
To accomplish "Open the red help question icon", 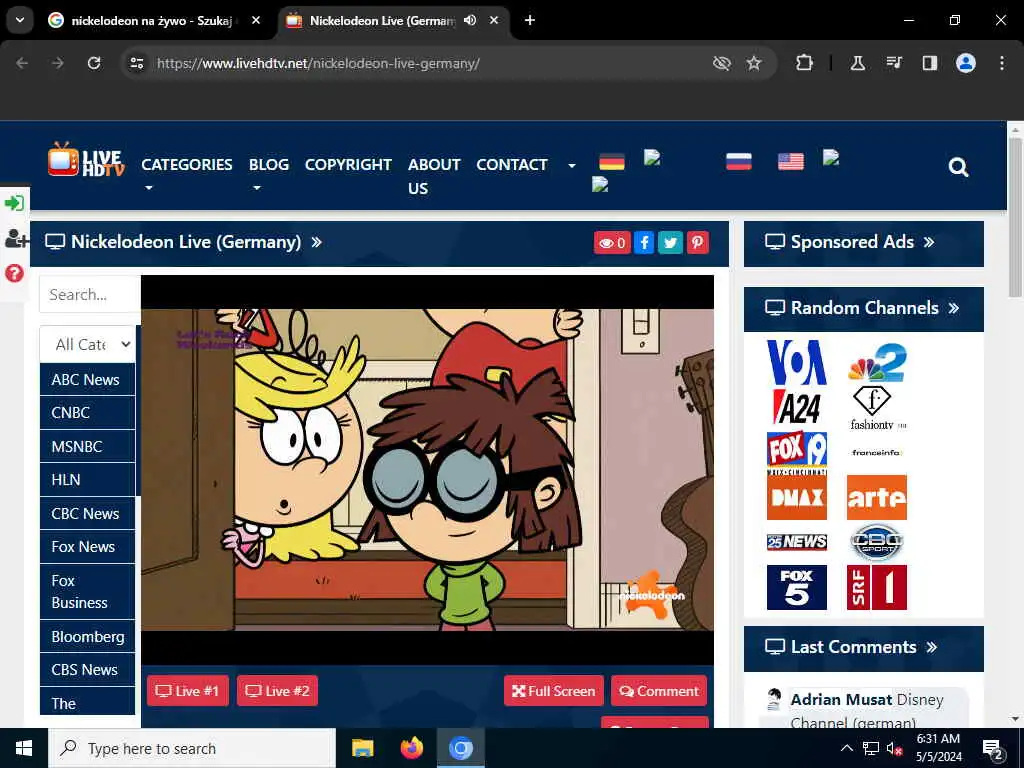I will (x=14, y=273).
